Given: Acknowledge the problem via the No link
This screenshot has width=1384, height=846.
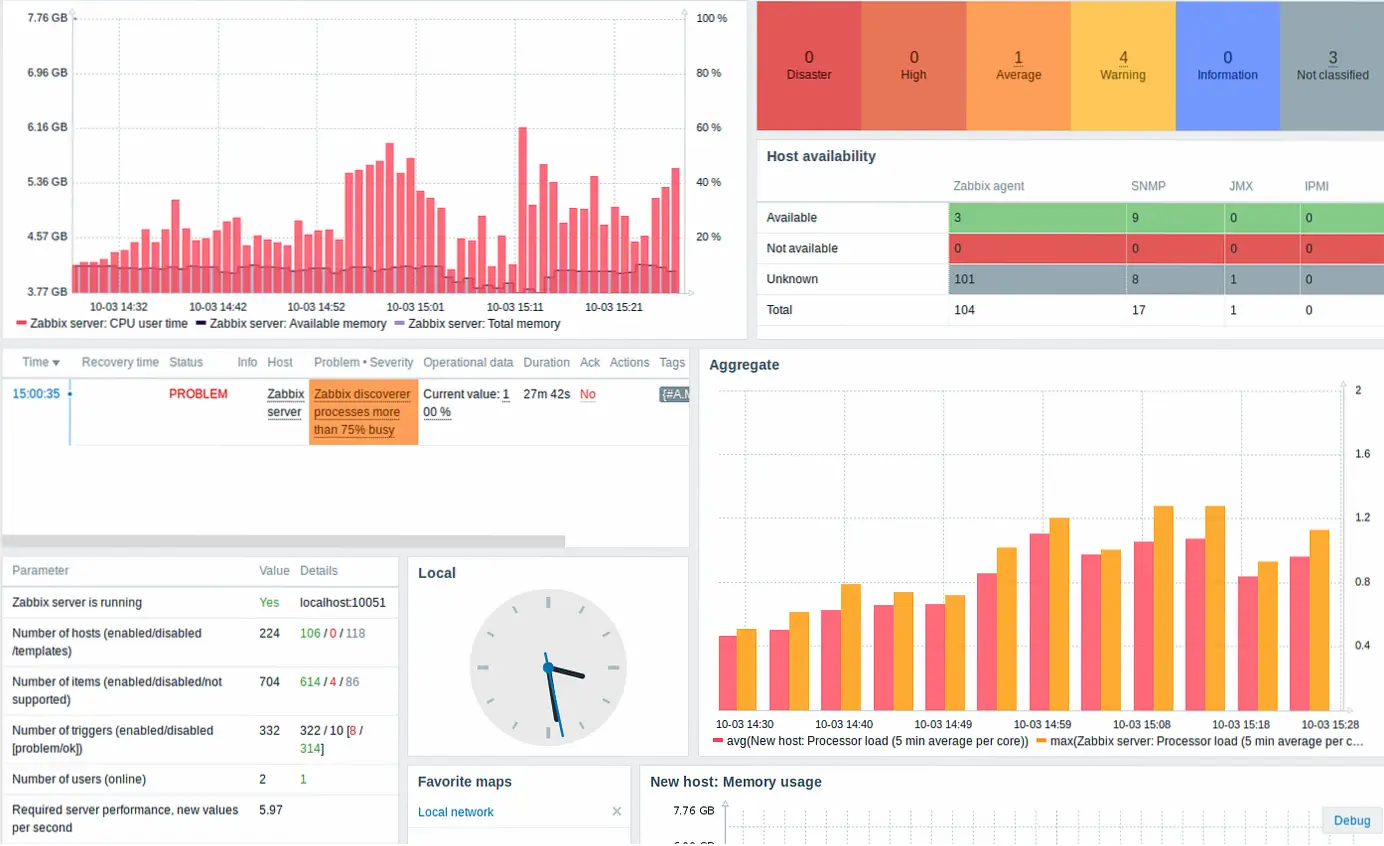Looking at the screenshot, I should point(587,395).
